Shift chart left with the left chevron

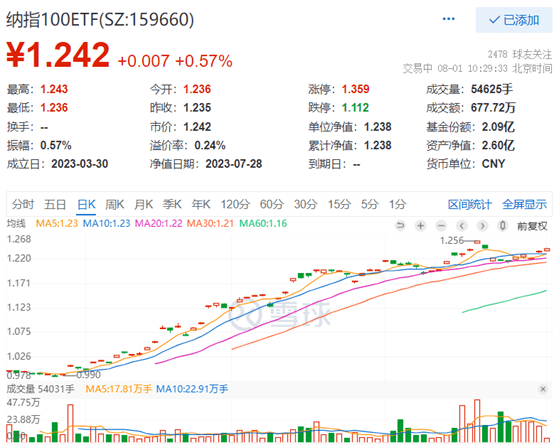[461, 225]
